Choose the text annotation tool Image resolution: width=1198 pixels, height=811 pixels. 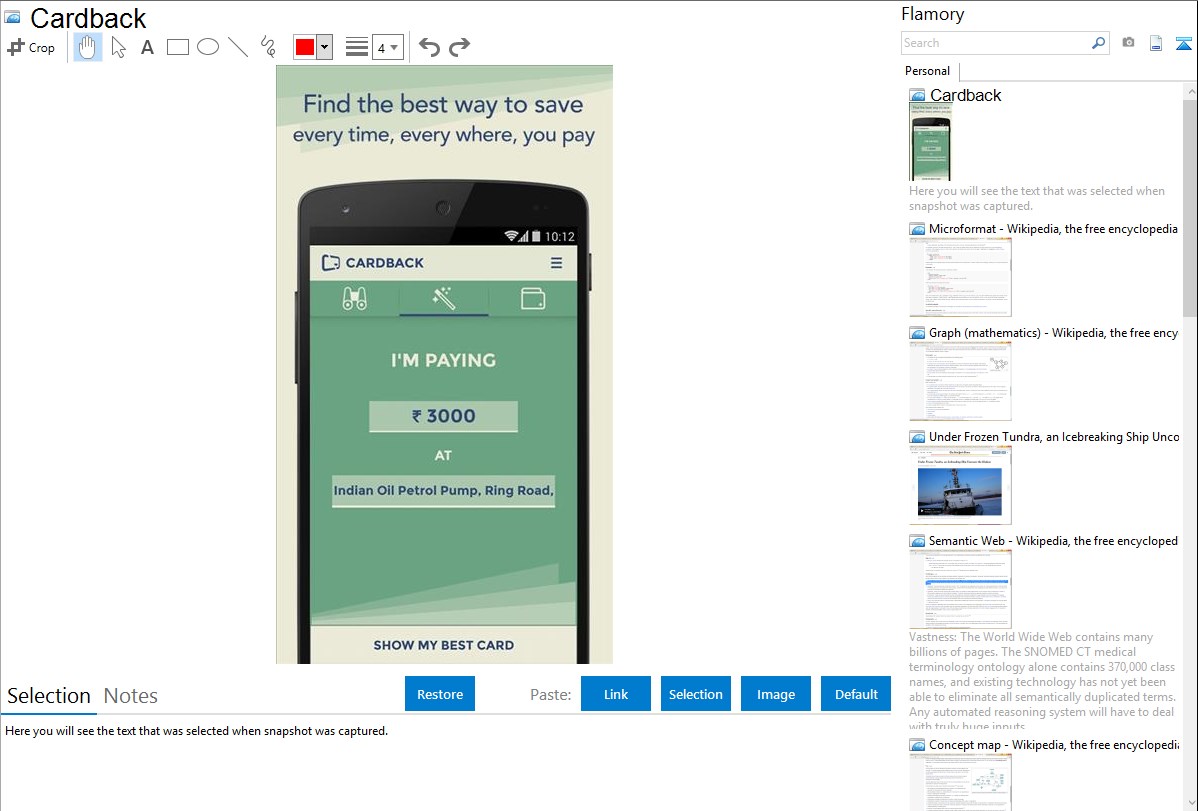147,47
